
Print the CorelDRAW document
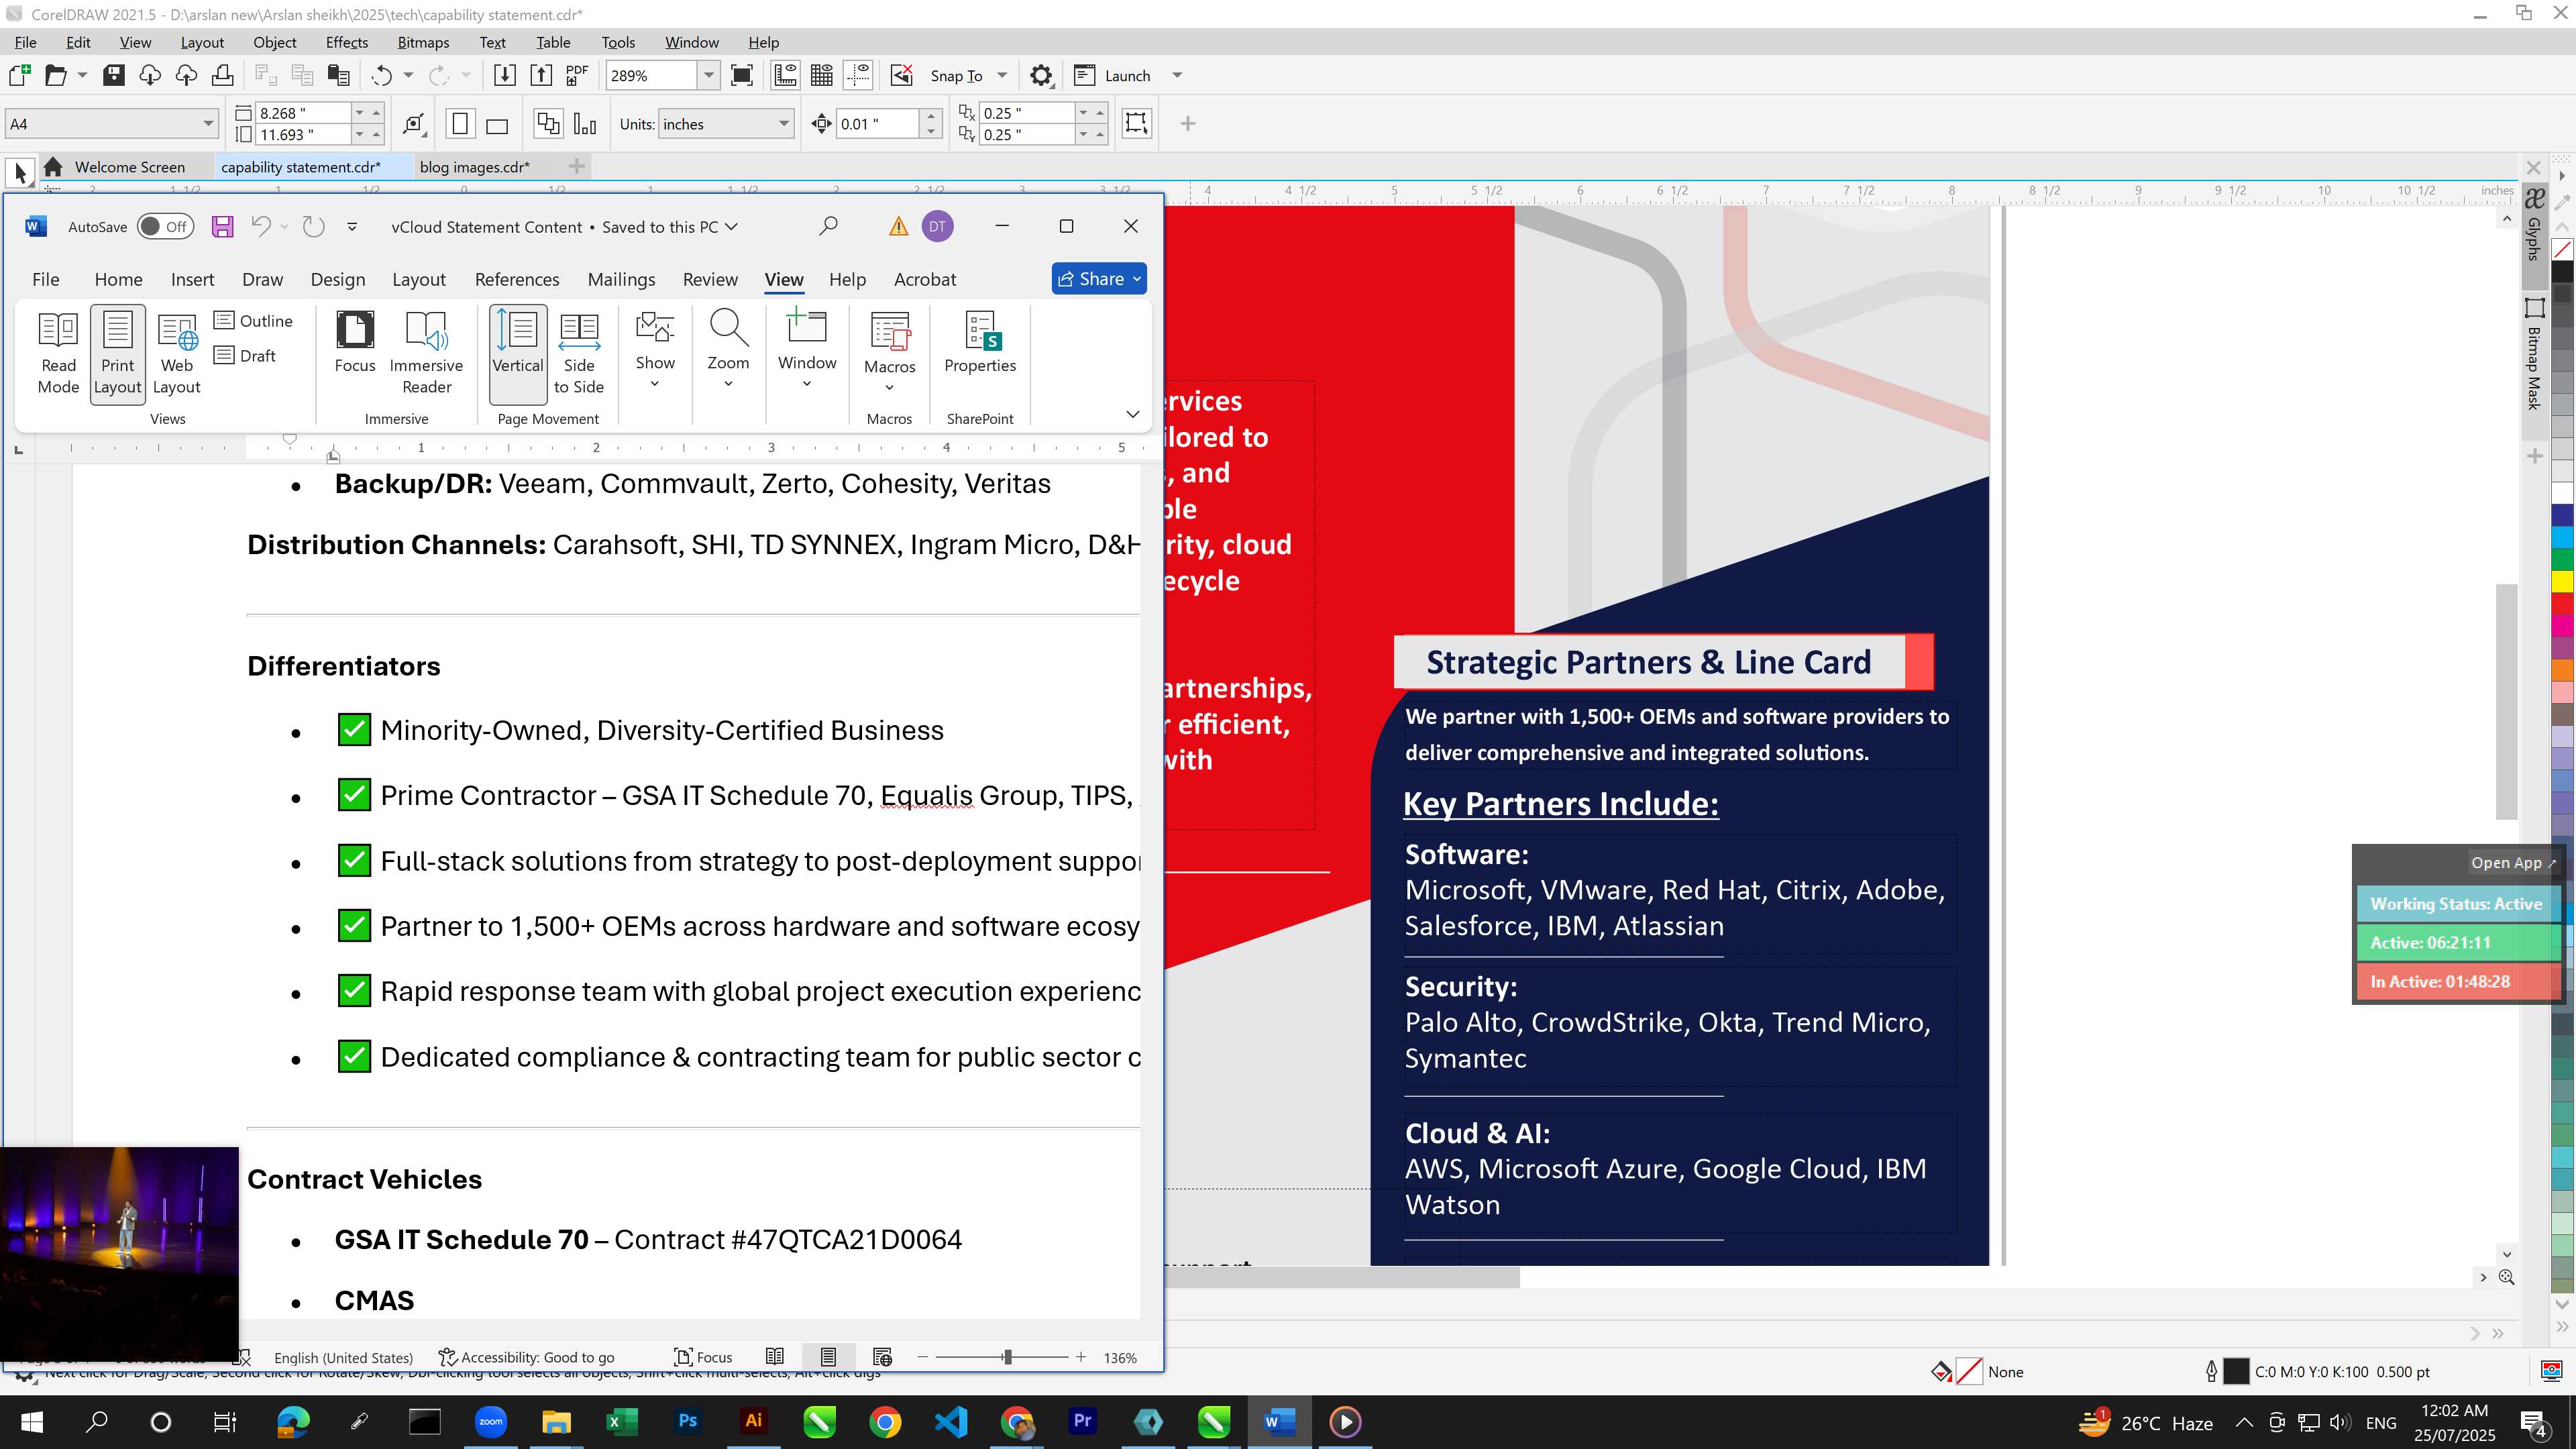pos(222,75)
